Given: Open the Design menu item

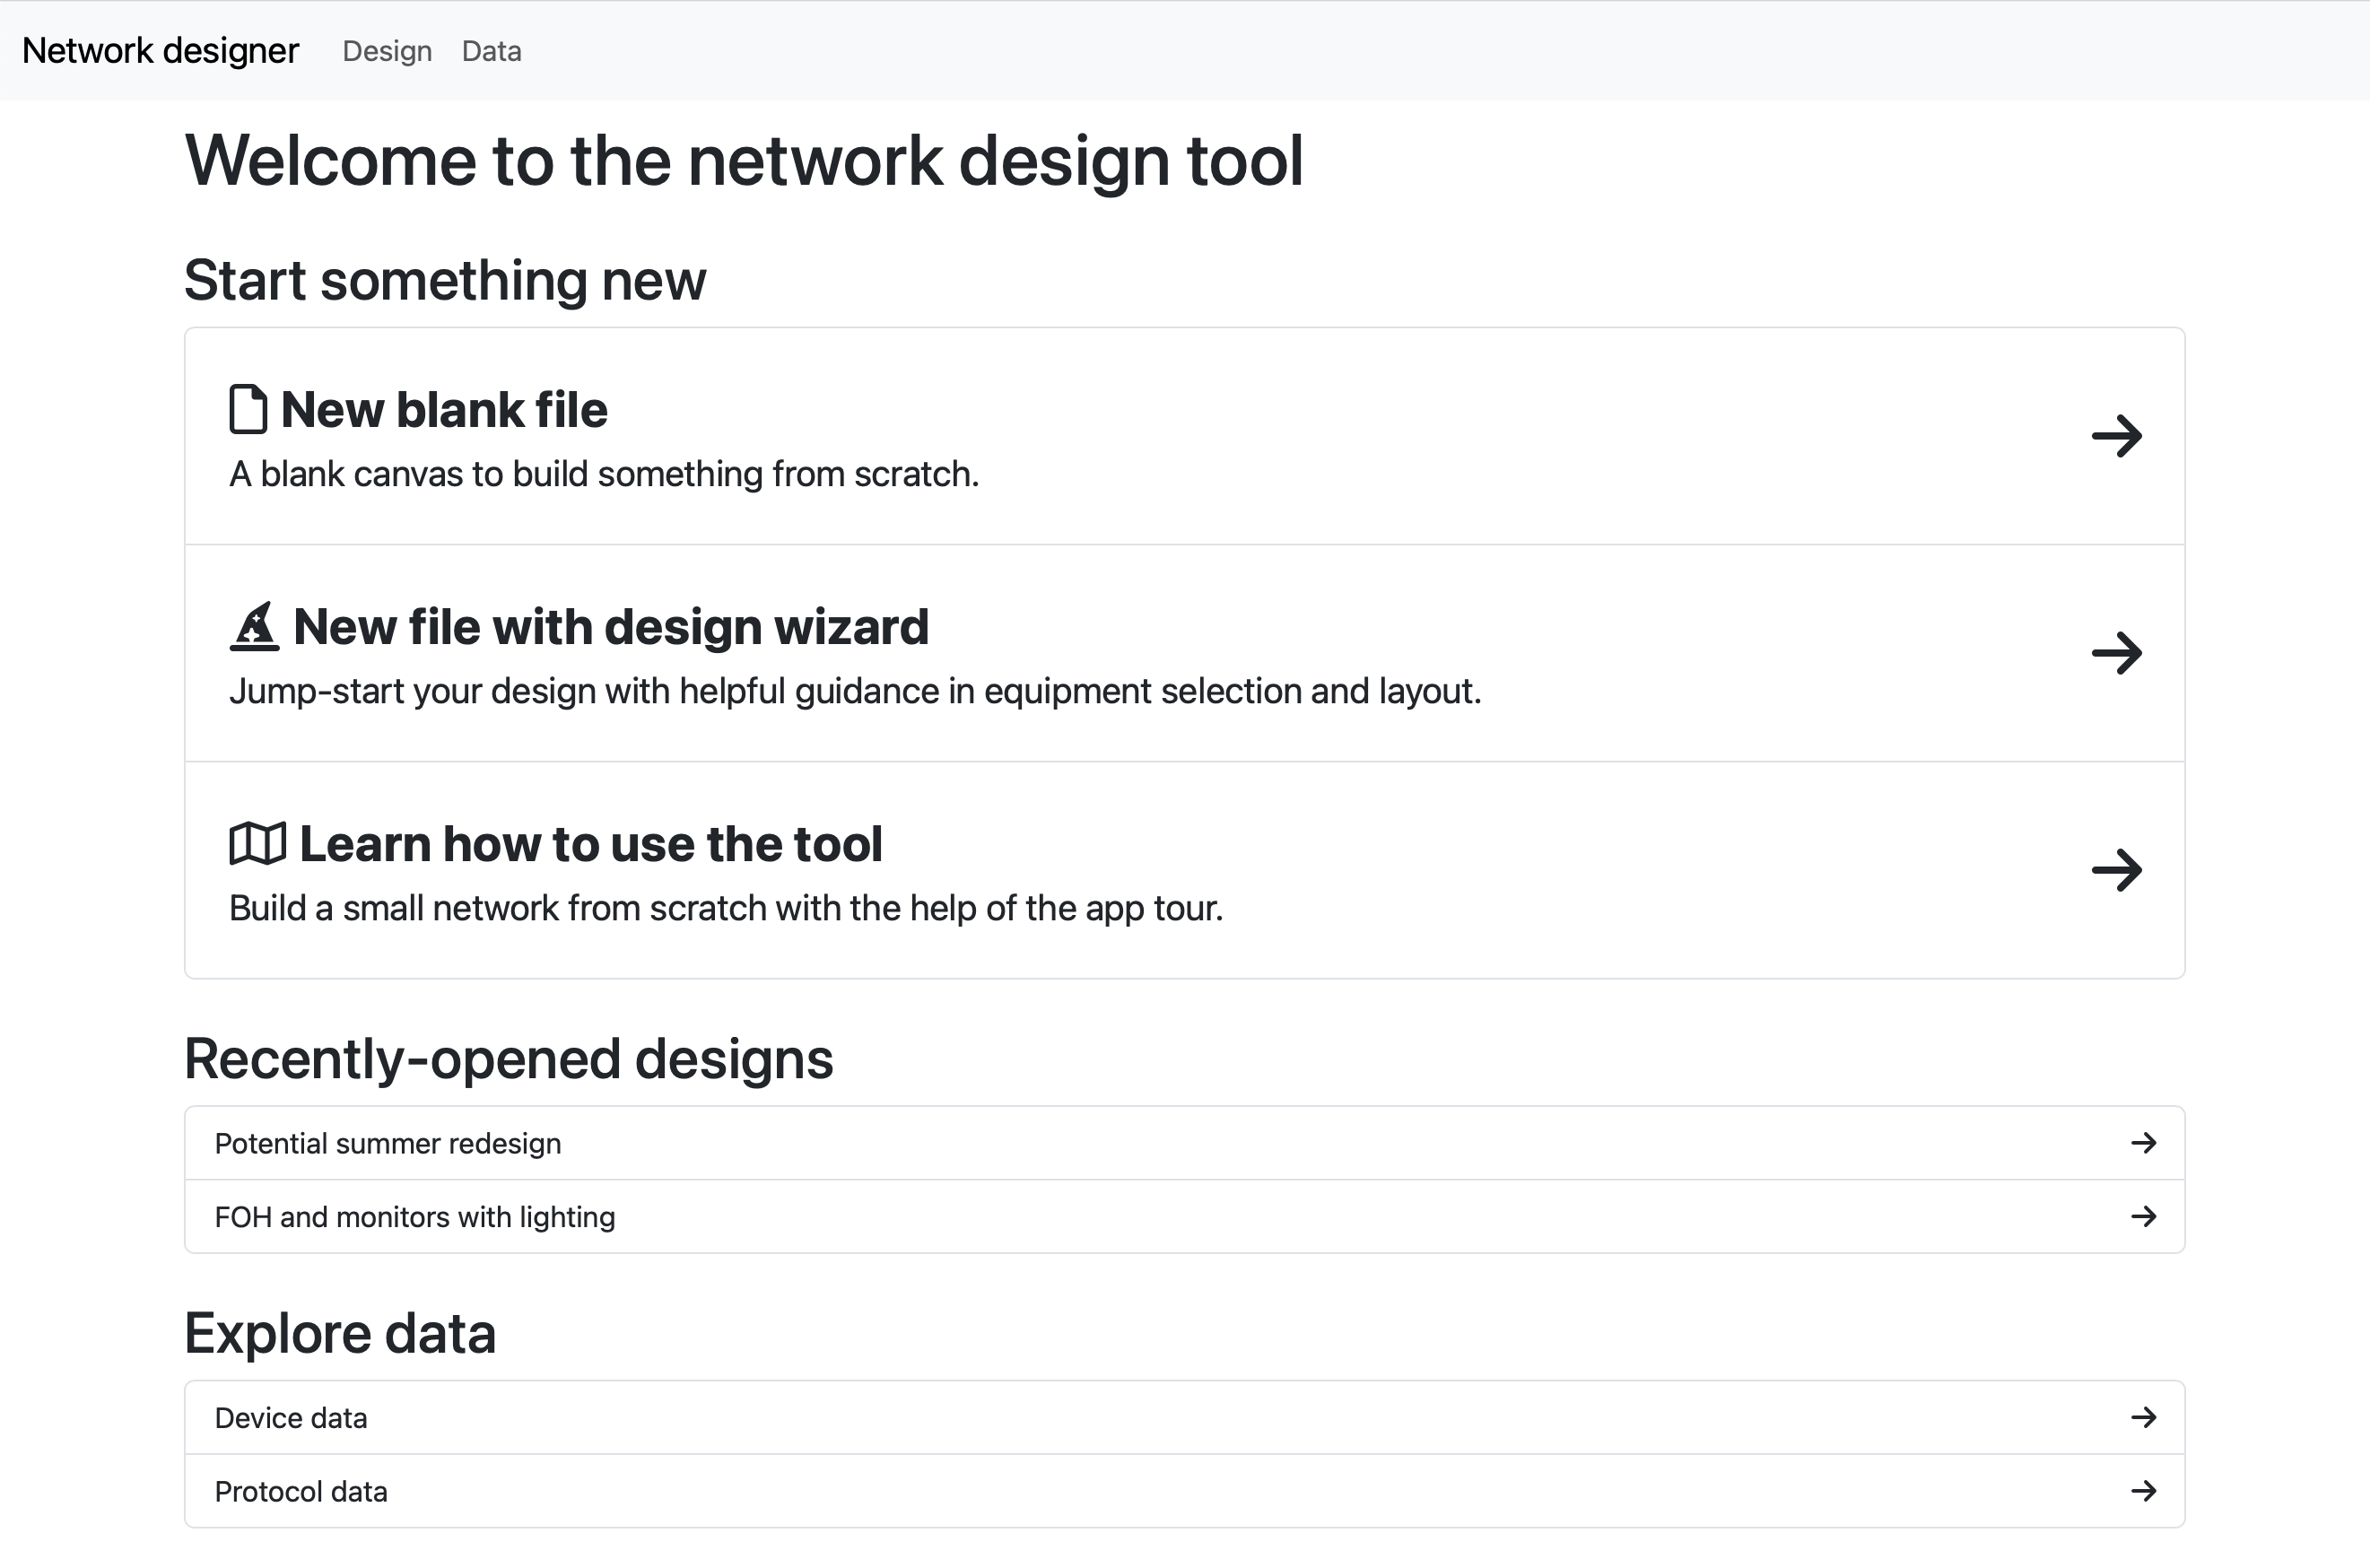Looking at the screenshot, I should pos(387,51).
